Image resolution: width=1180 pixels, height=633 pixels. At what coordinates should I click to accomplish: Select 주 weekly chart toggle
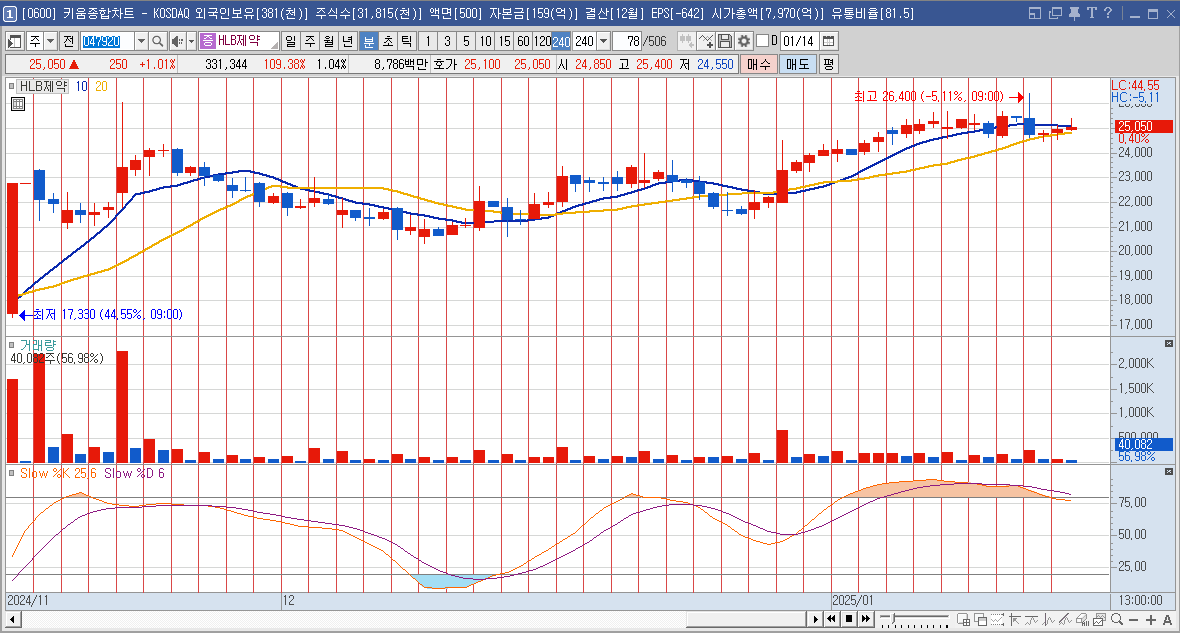coord(310,41)
